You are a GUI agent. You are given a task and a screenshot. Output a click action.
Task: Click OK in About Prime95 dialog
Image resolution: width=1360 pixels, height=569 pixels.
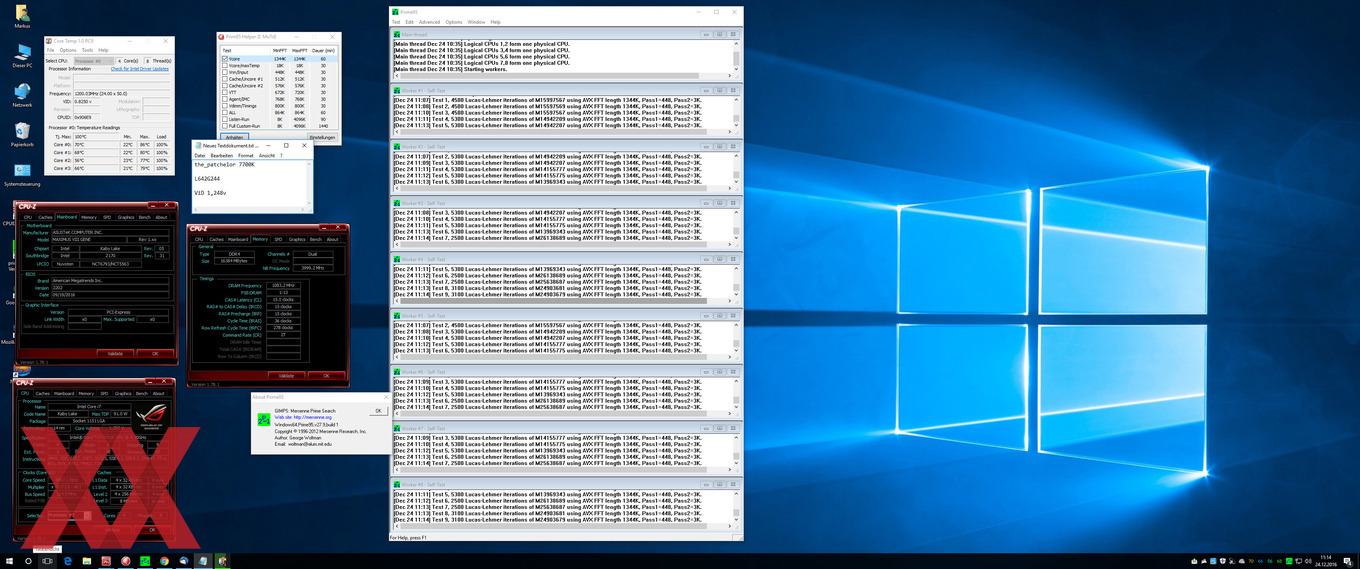click(x=378, y=410)
